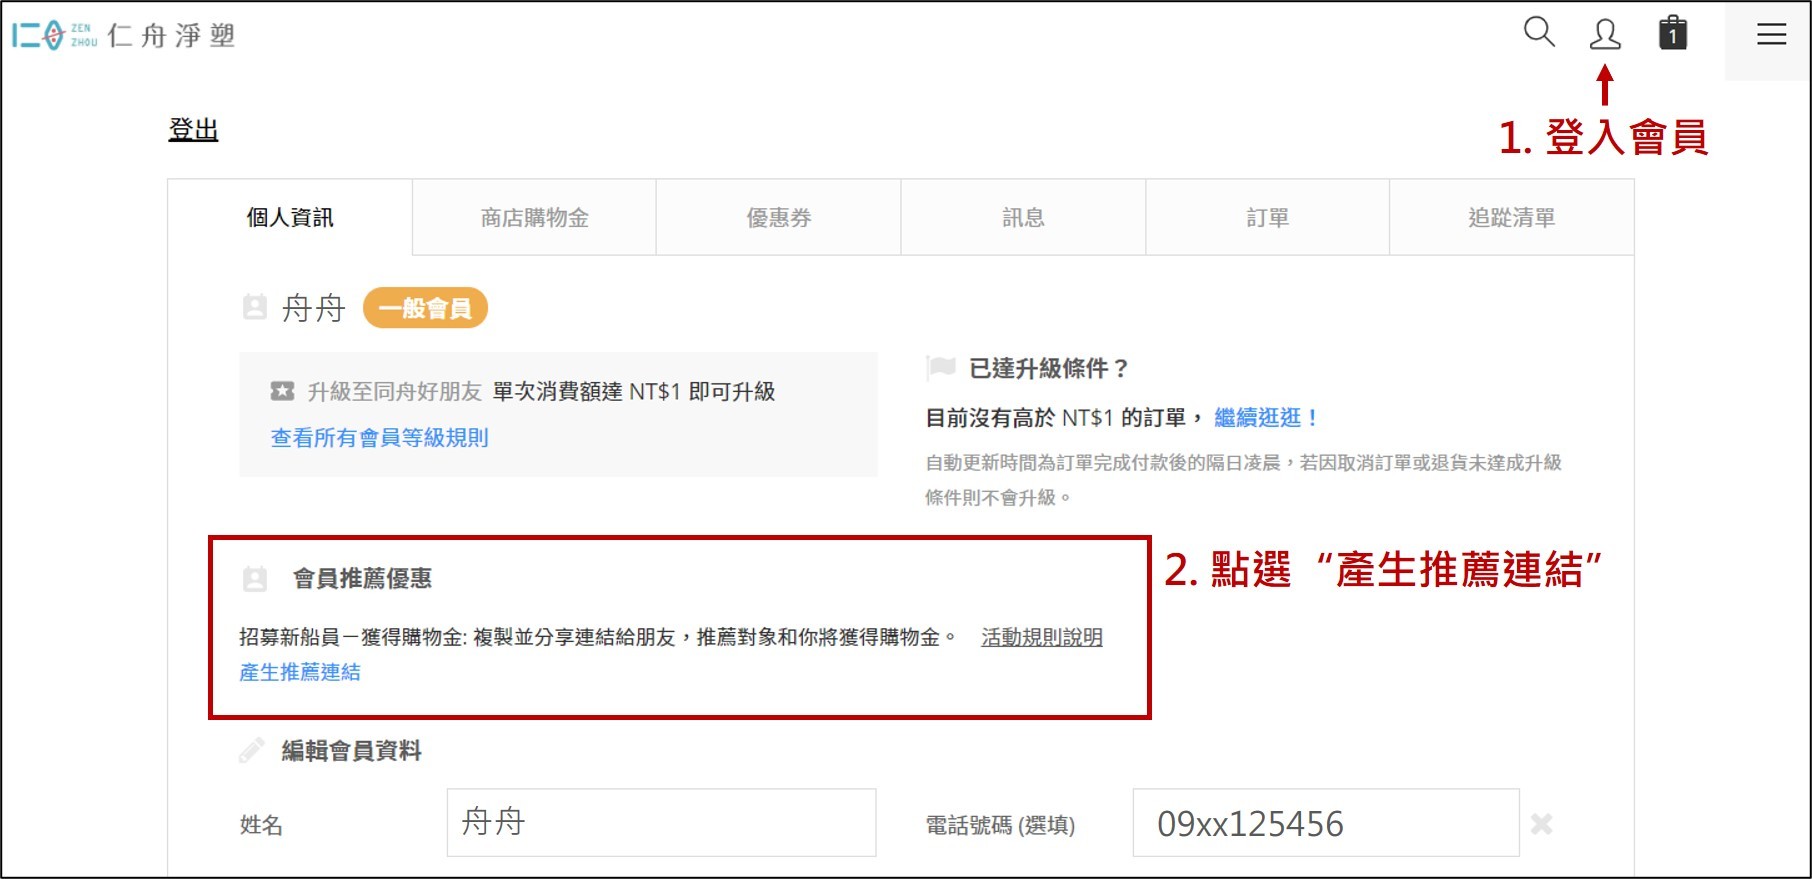Click the 姓名 input field

click(661, 822)
